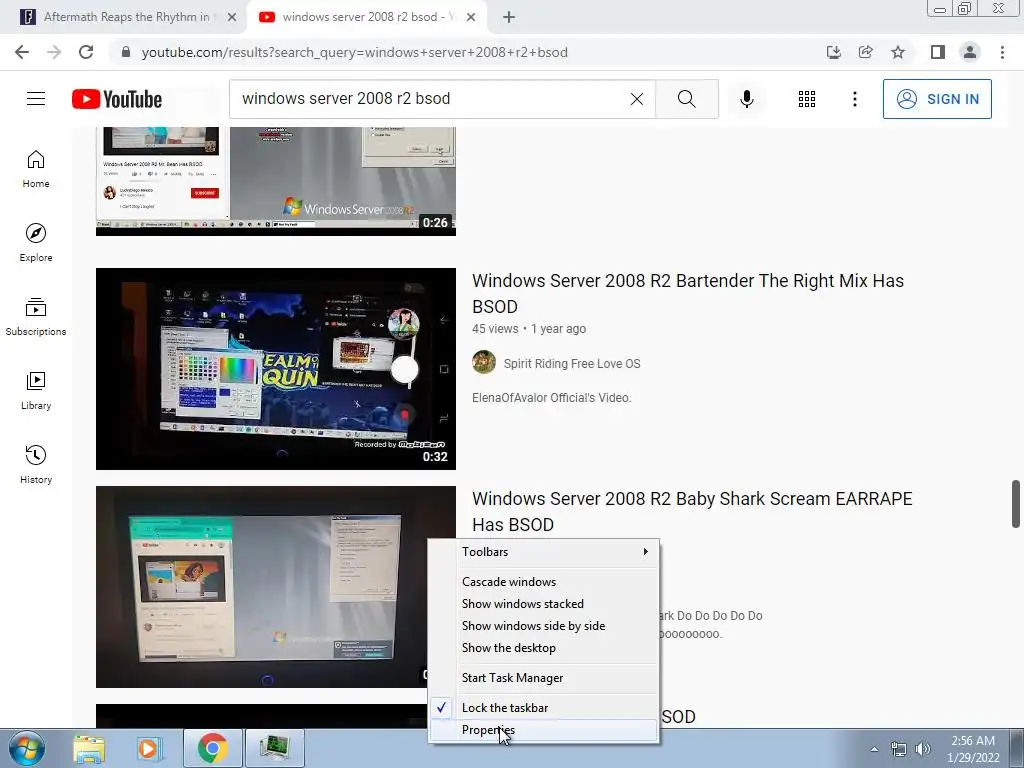
Task: Switch to Chrome taskbar button
Action: [212, 748]
